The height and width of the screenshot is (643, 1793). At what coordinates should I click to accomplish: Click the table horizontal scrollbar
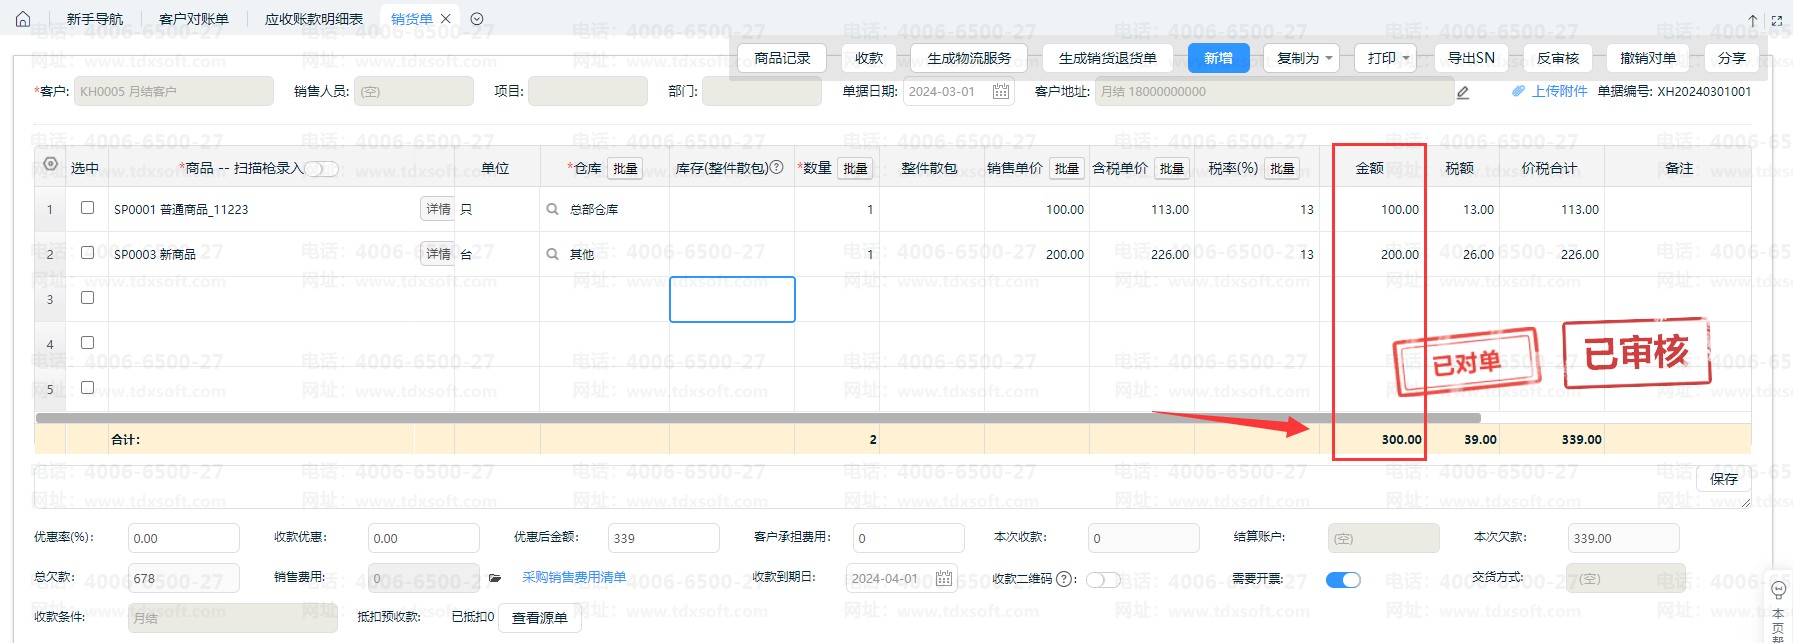(x=758, y=418)
